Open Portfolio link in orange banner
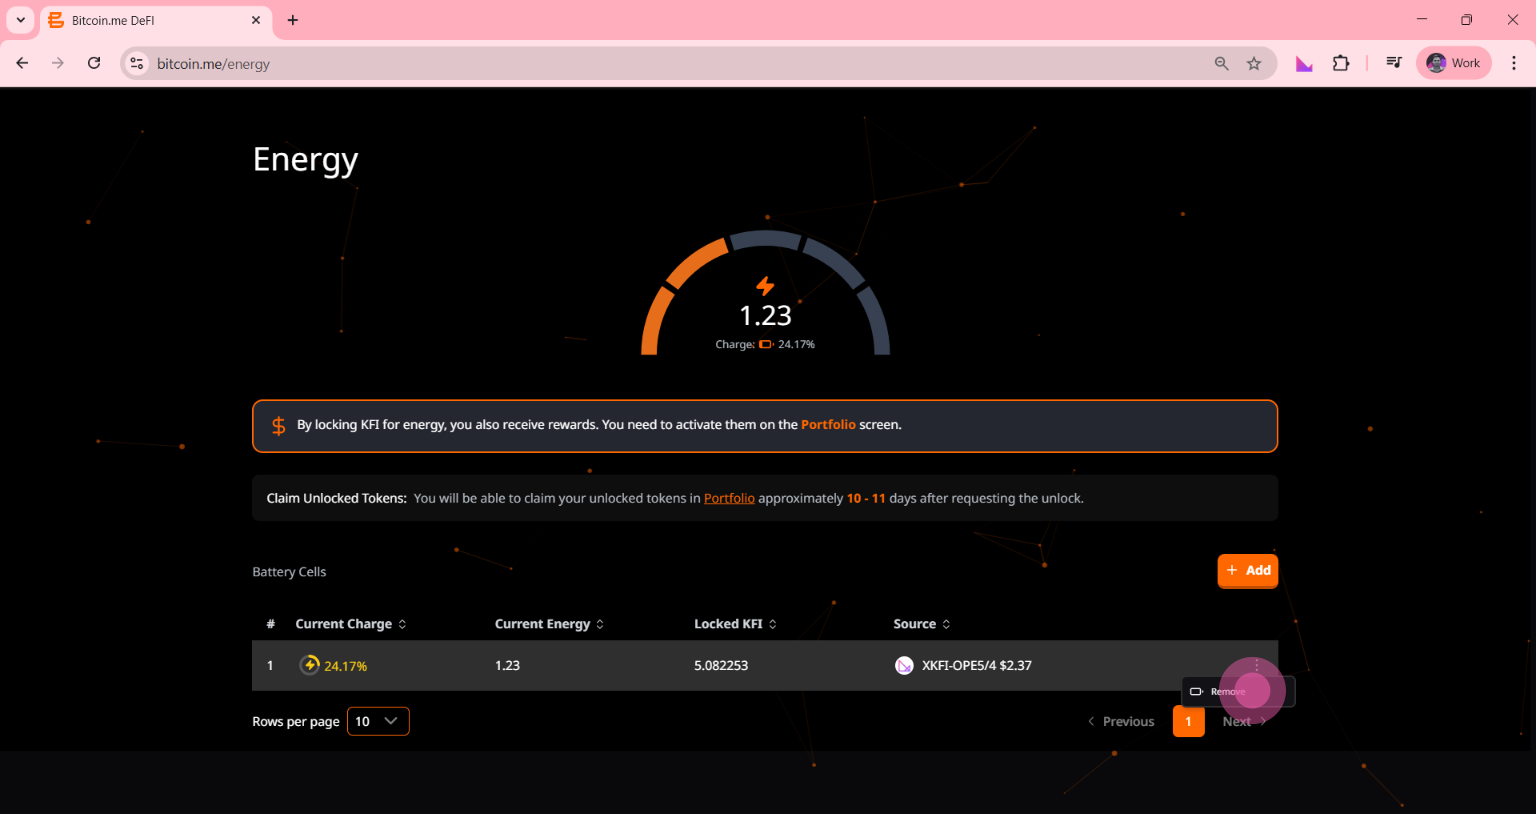1536x814 pixels. pos(828,425)
